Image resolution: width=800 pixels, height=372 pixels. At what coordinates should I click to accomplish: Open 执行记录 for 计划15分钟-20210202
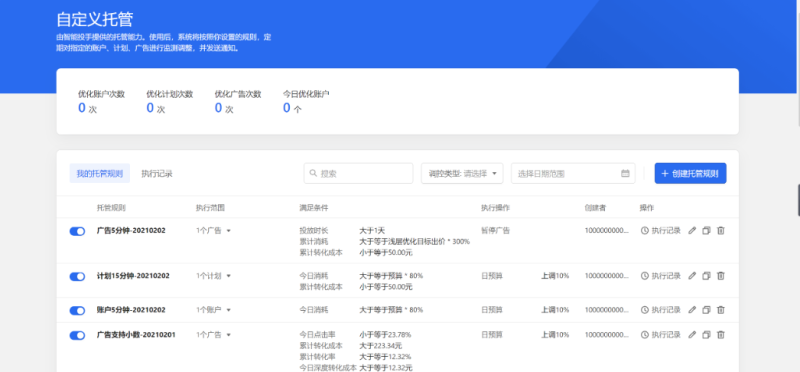[x=661, y=276]
